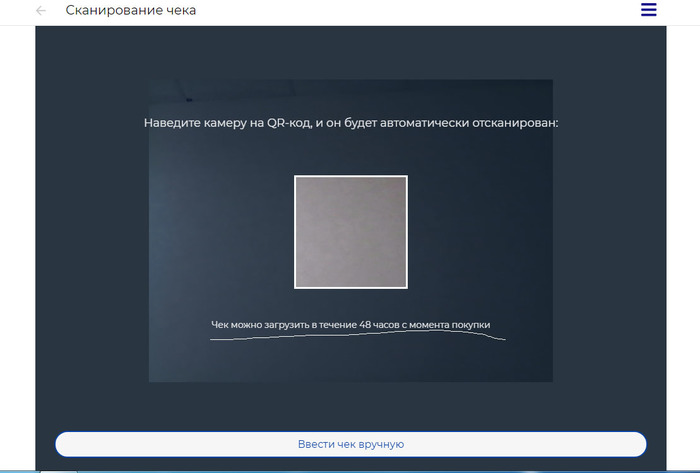Click the top border of the QR frame
Screen dimensions: 700x473
coord(350,176)
